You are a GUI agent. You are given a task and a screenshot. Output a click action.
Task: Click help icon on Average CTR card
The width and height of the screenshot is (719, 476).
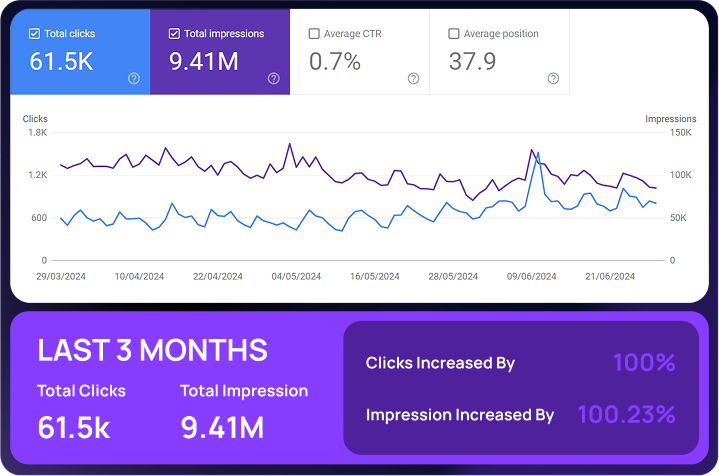point(413,79)
